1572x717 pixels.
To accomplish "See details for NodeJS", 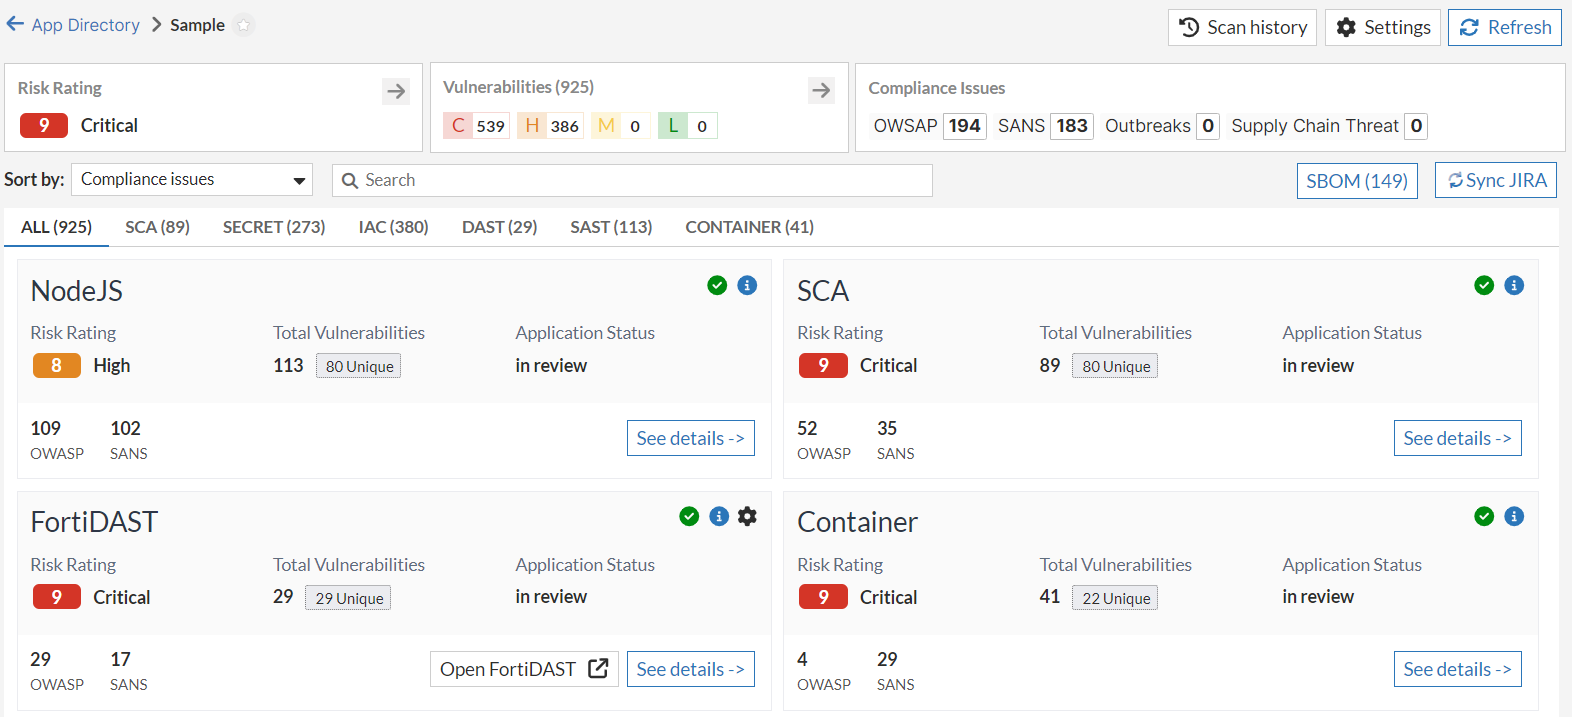I will [x=691, y=438].
